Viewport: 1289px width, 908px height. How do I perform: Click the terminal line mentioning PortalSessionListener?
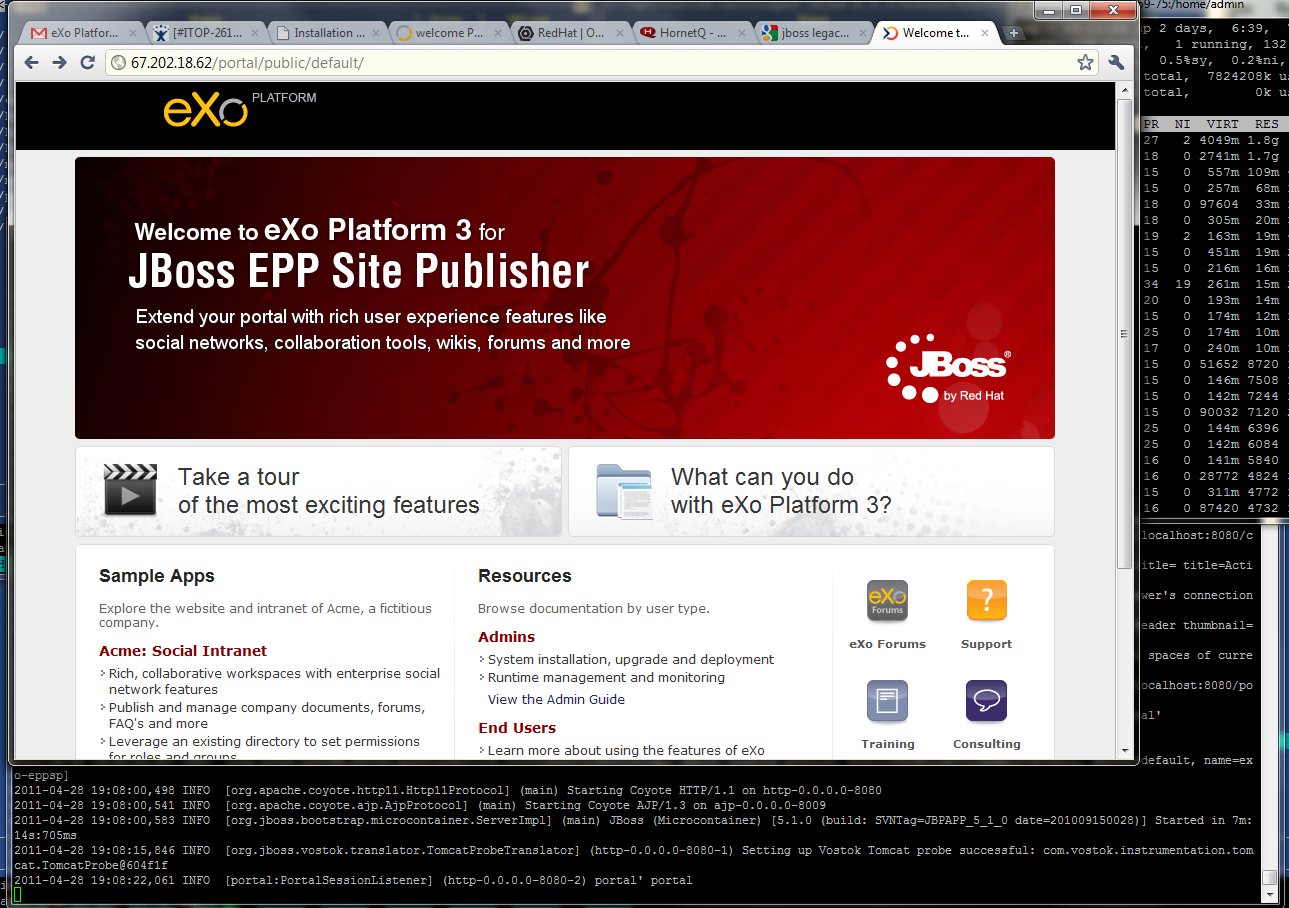pos(353,880)
